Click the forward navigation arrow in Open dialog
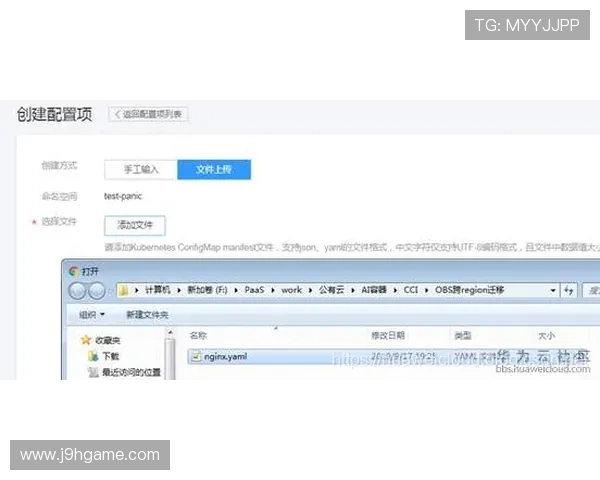The image size is (600, 480). tap(97, 291)
